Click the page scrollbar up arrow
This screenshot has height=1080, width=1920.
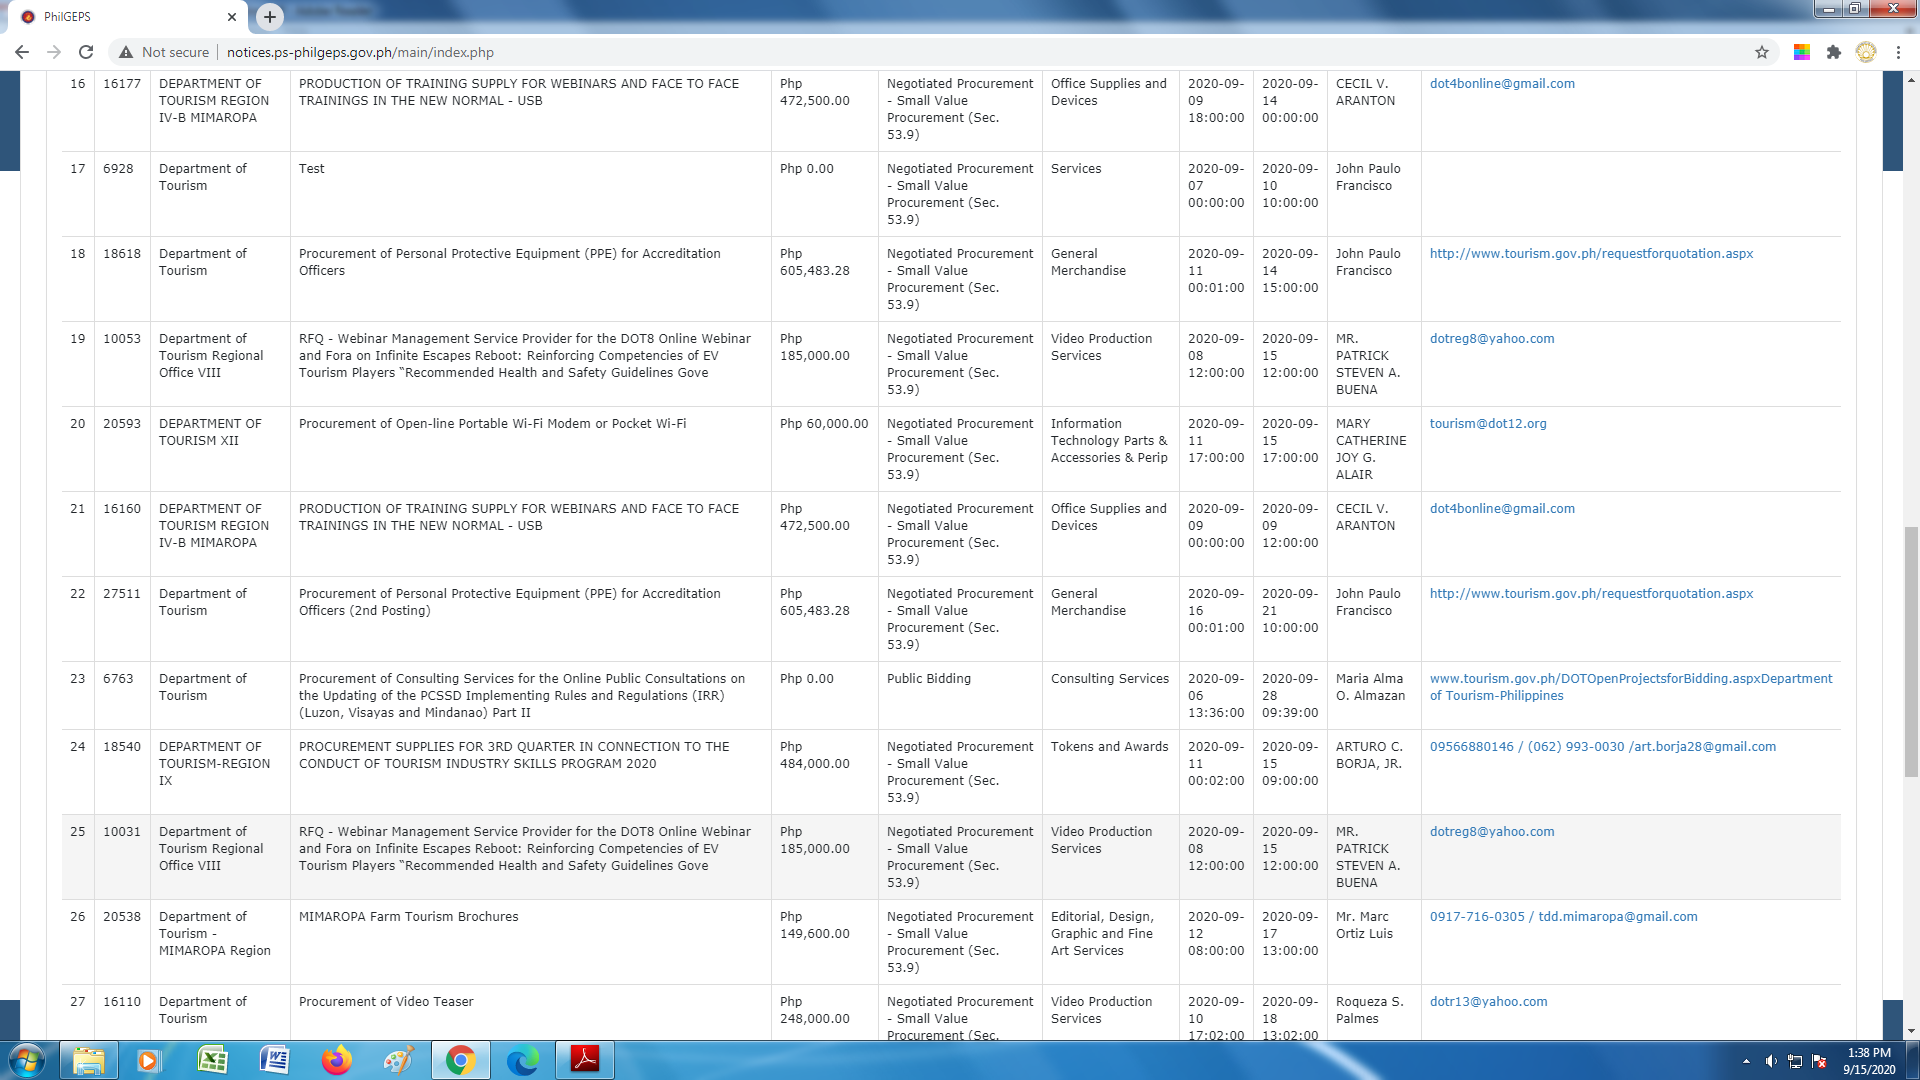pyautogui.click(x=1911, y=80)
